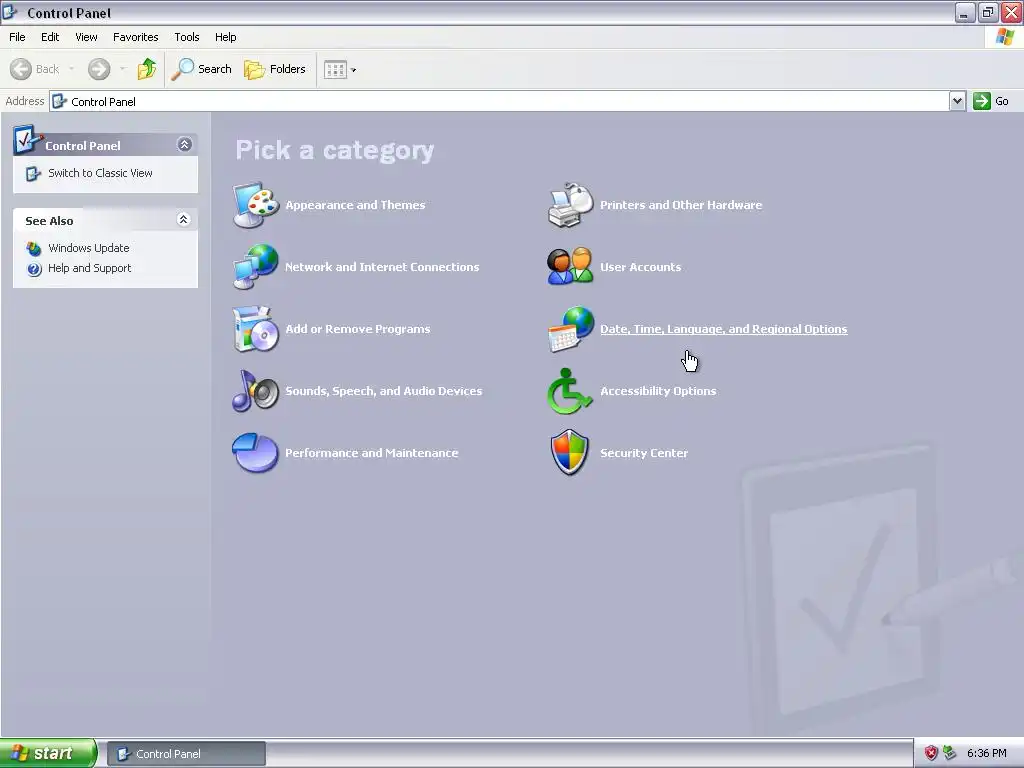1024x768 pixels.
Task: Select the Control Panel taskbar button
Action: point(186,754)
